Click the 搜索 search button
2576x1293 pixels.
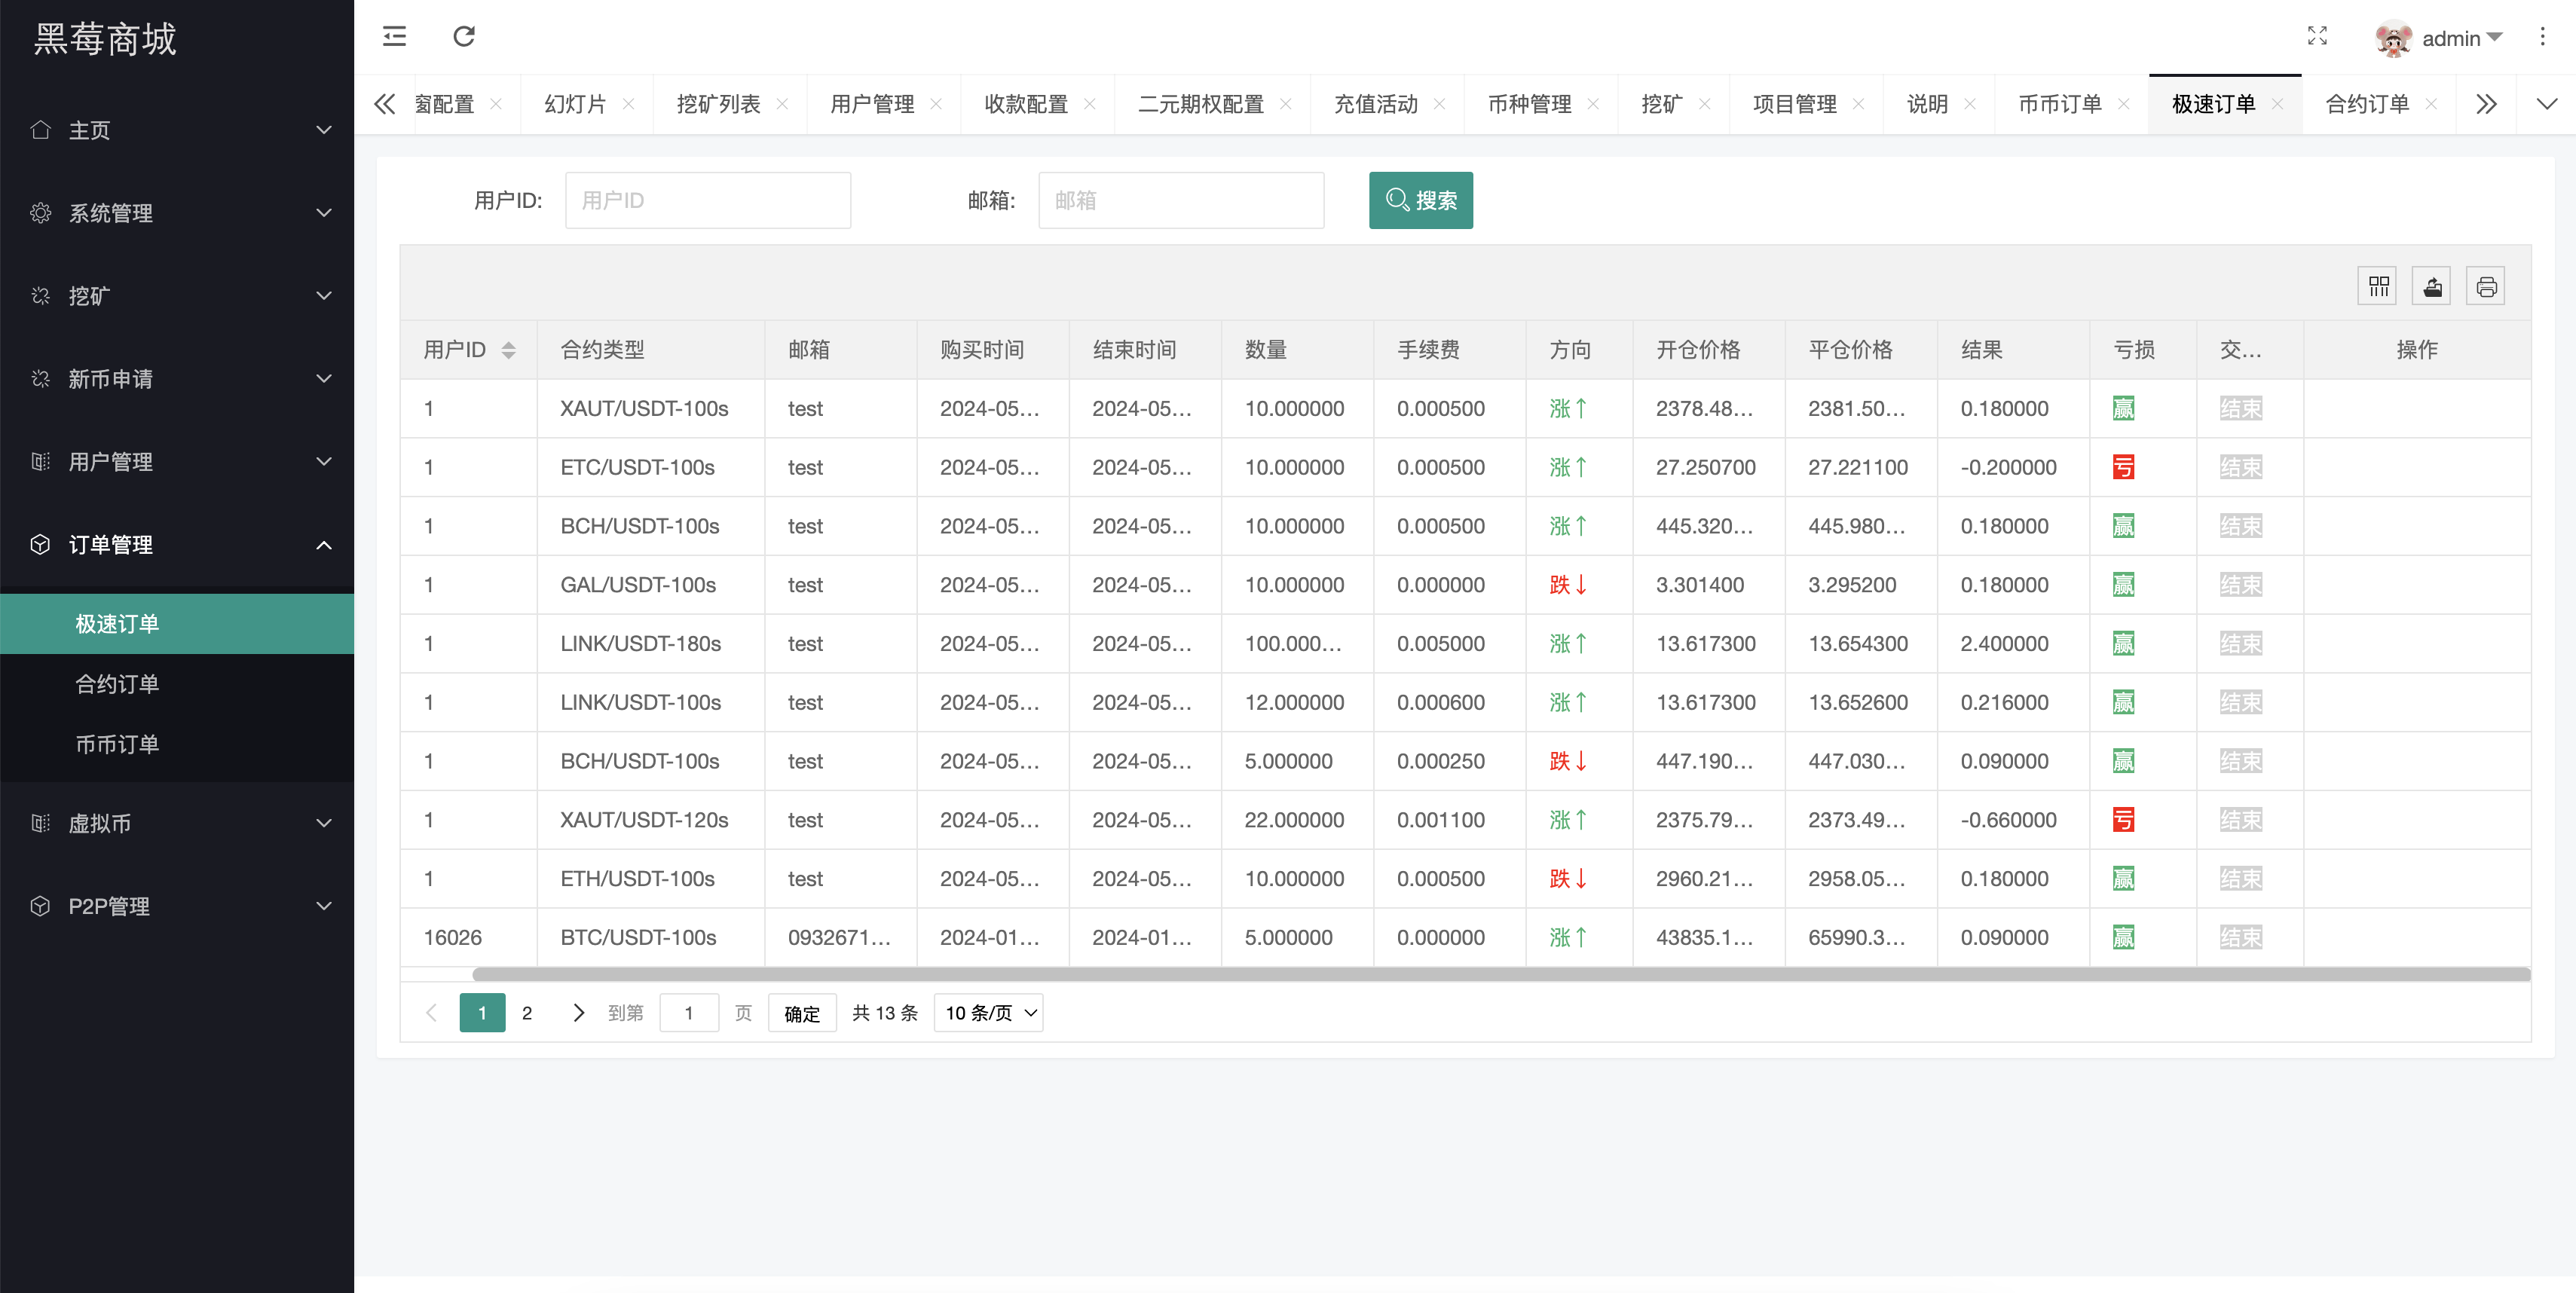(1420, 200)
